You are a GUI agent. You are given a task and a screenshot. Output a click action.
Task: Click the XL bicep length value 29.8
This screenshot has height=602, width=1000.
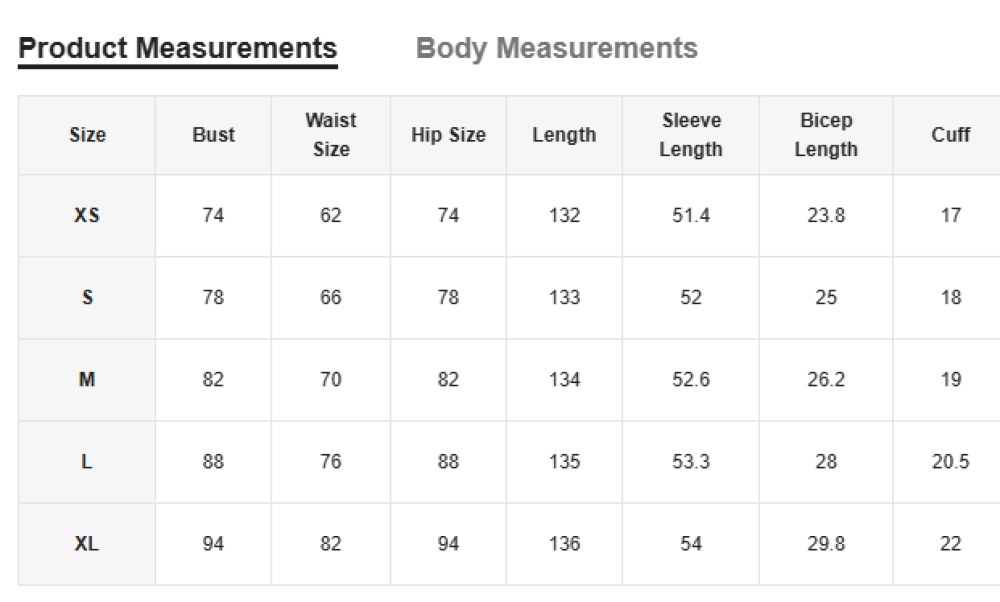[x=826, y=544]
